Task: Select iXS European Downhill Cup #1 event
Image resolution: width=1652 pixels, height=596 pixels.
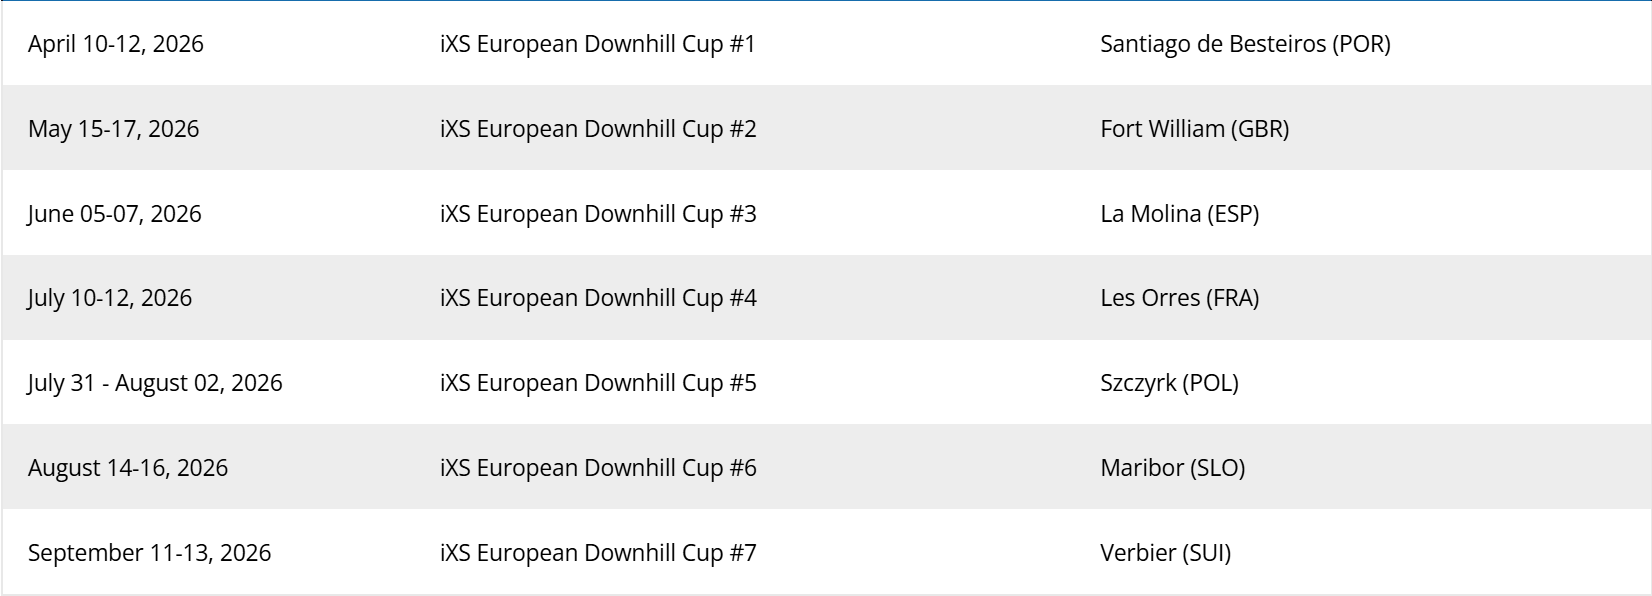Action: 597,44
